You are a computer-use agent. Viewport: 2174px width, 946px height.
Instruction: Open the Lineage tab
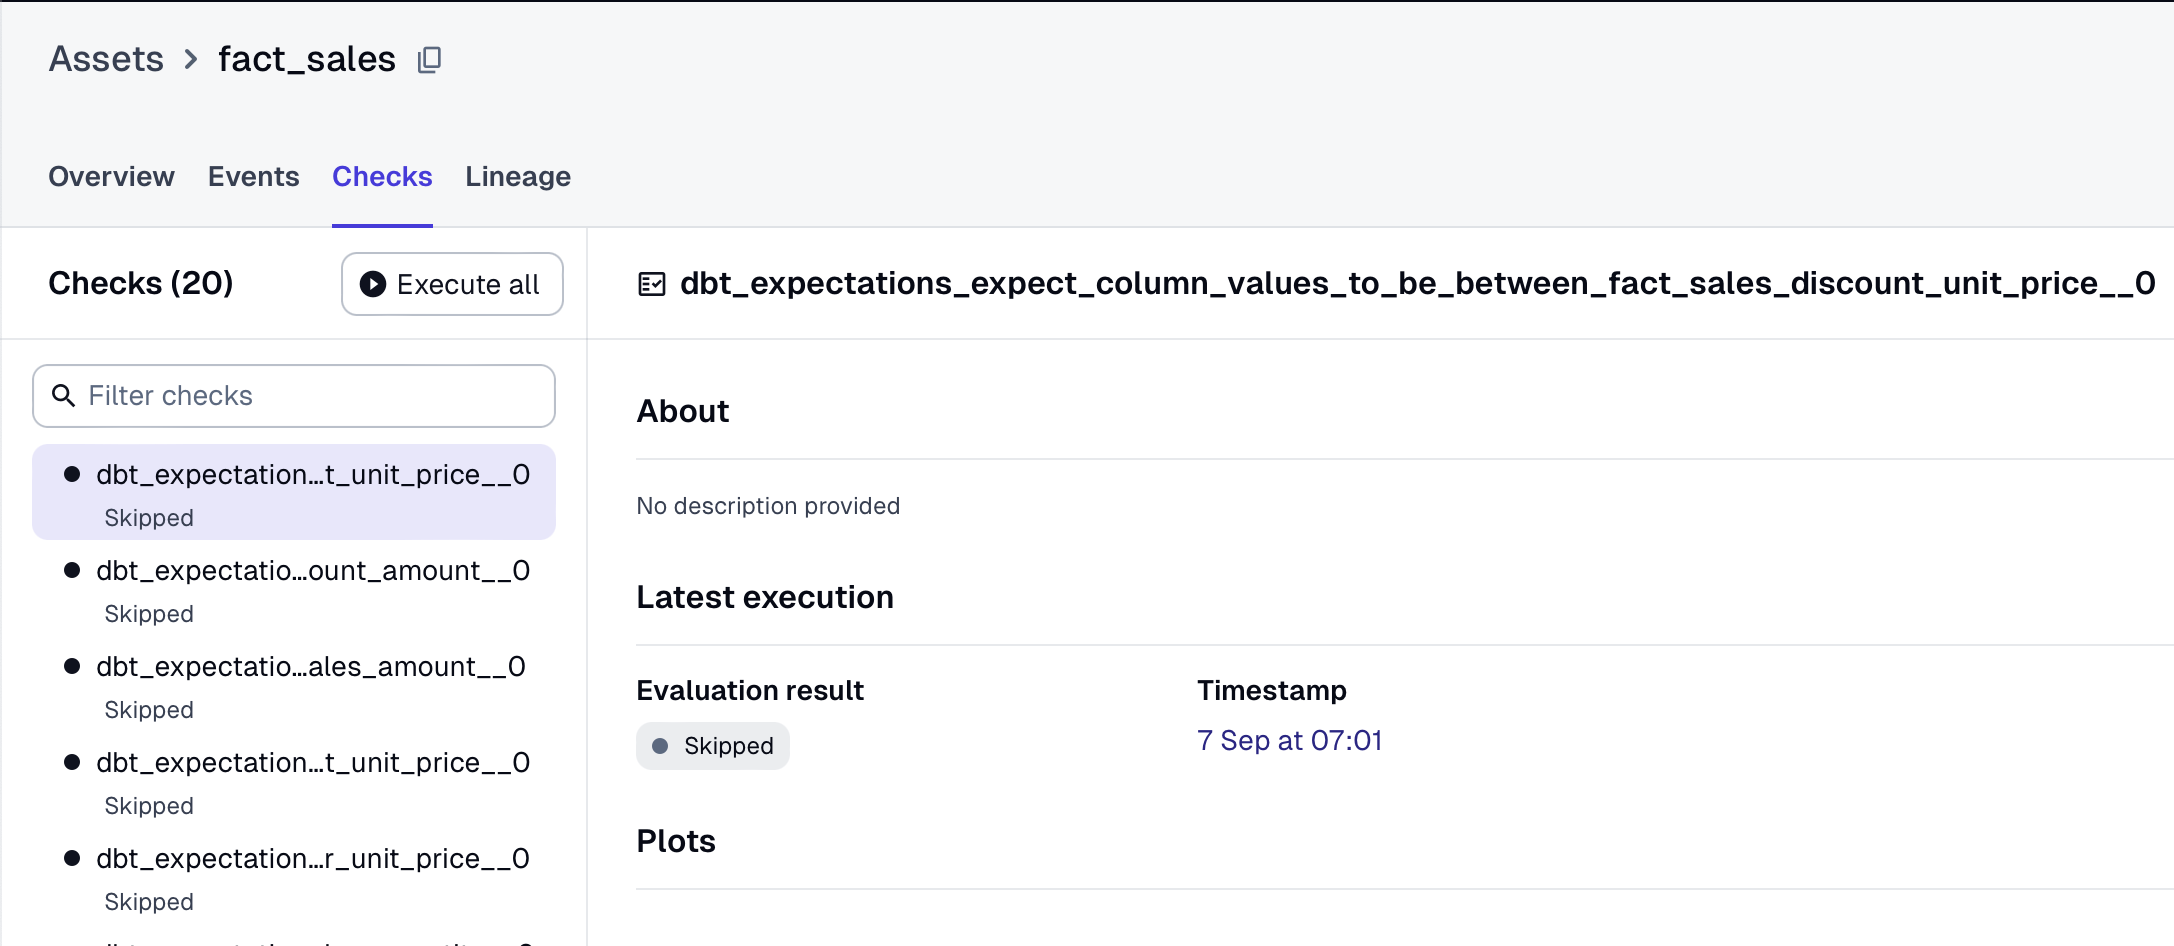click(518, 176)
